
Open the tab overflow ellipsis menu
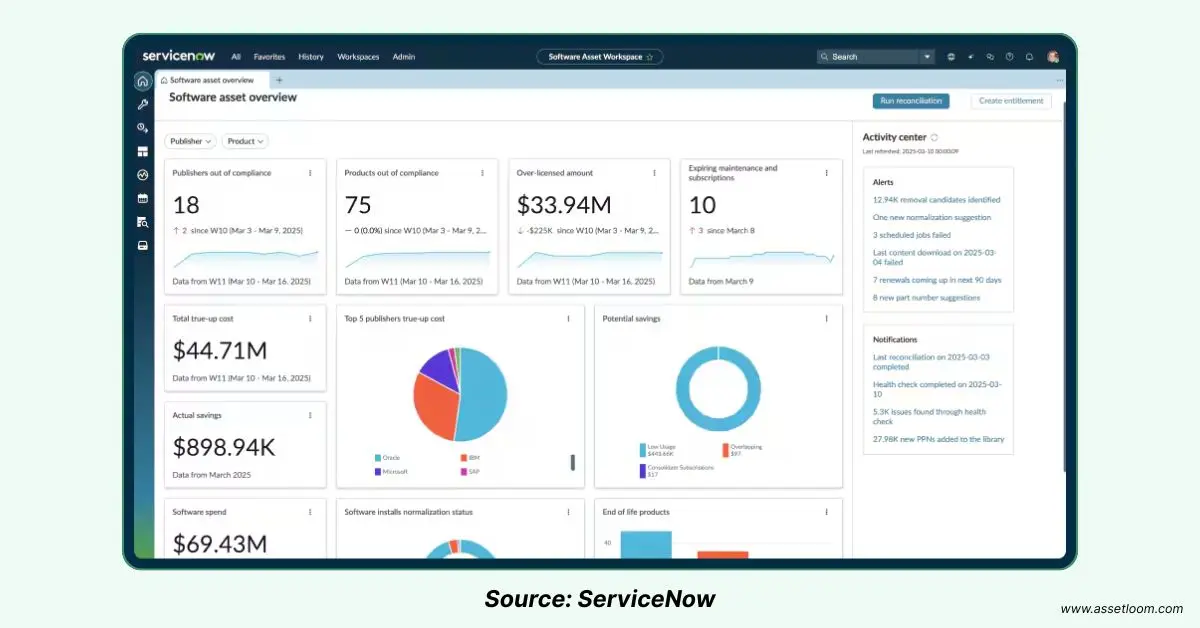pos(1059,80)
